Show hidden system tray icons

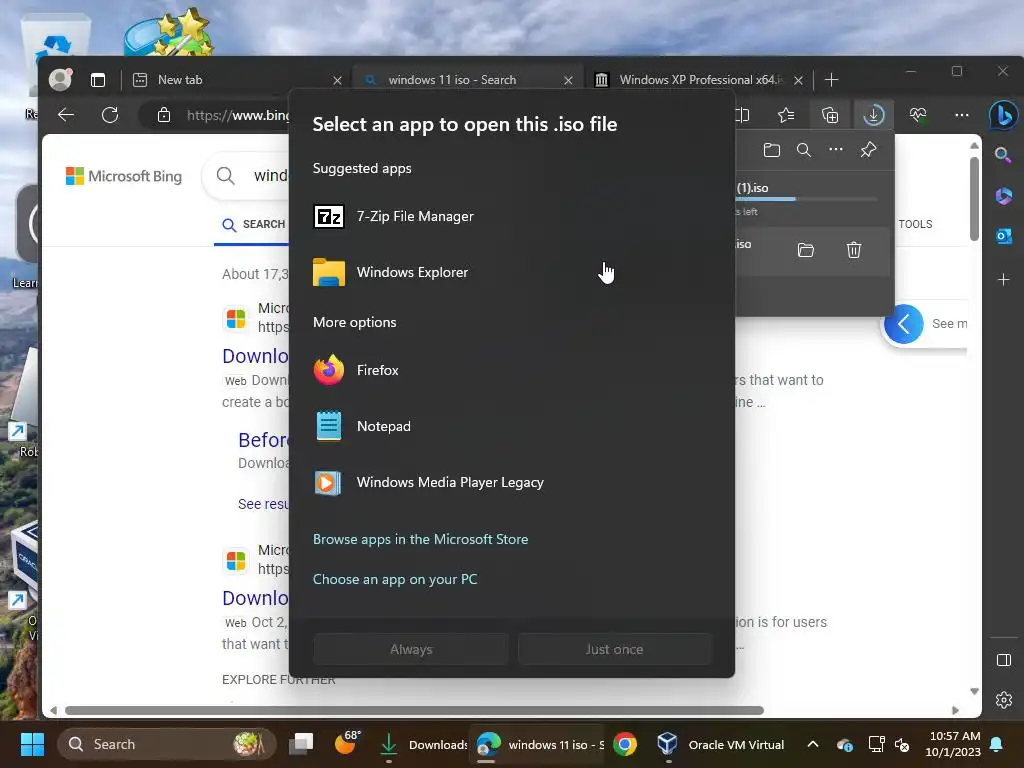(813, 744)
